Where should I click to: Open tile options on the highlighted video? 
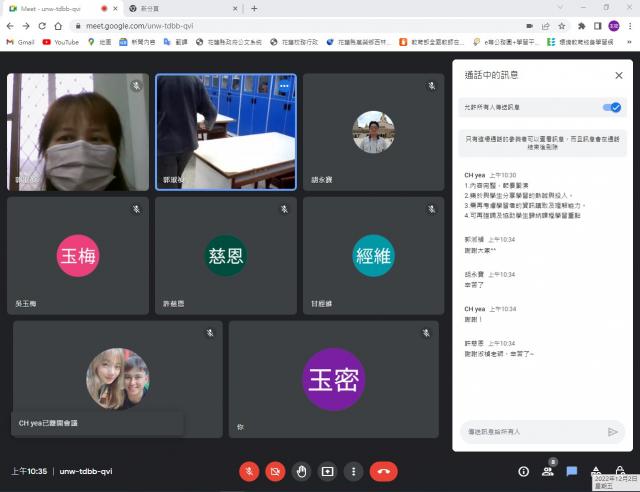tap(284, 86)
